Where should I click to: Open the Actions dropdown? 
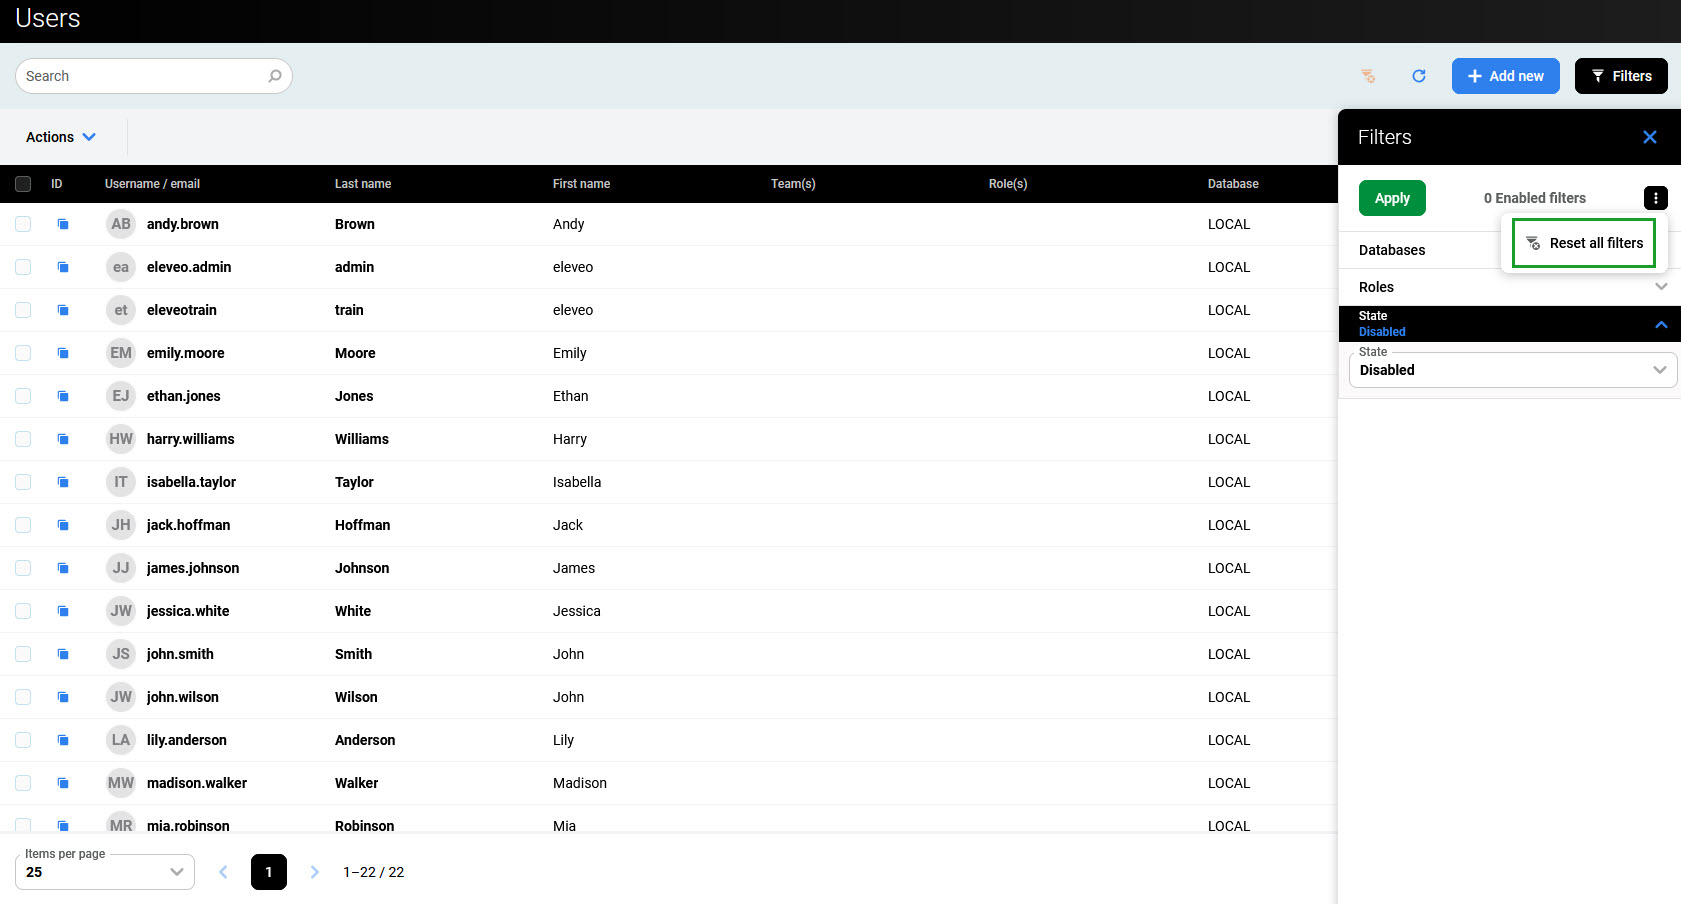60,137
